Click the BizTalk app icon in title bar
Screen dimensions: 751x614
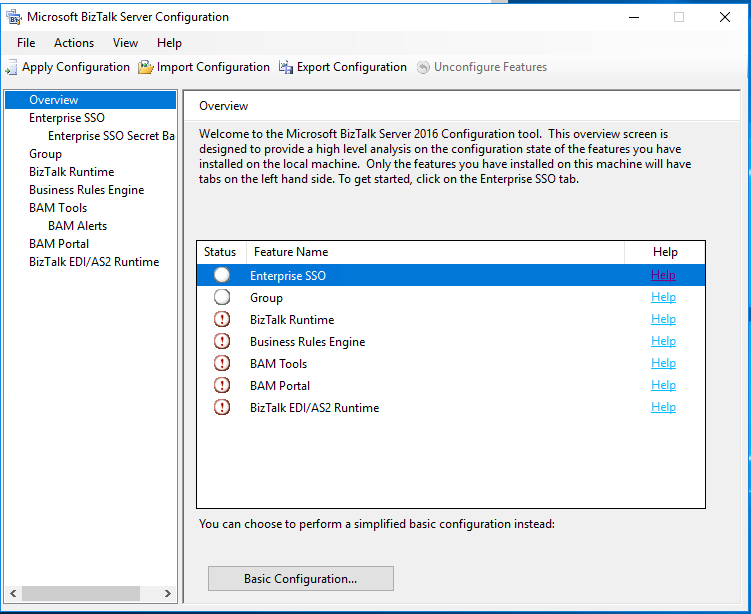[x=14, y=17]
